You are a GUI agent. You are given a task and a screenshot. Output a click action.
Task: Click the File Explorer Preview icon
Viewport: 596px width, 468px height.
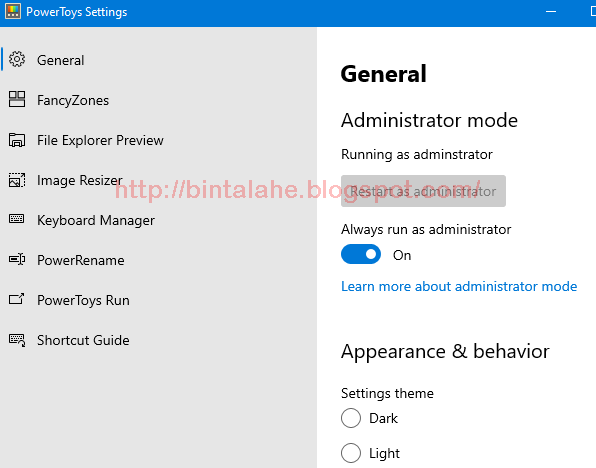point(17,140)
